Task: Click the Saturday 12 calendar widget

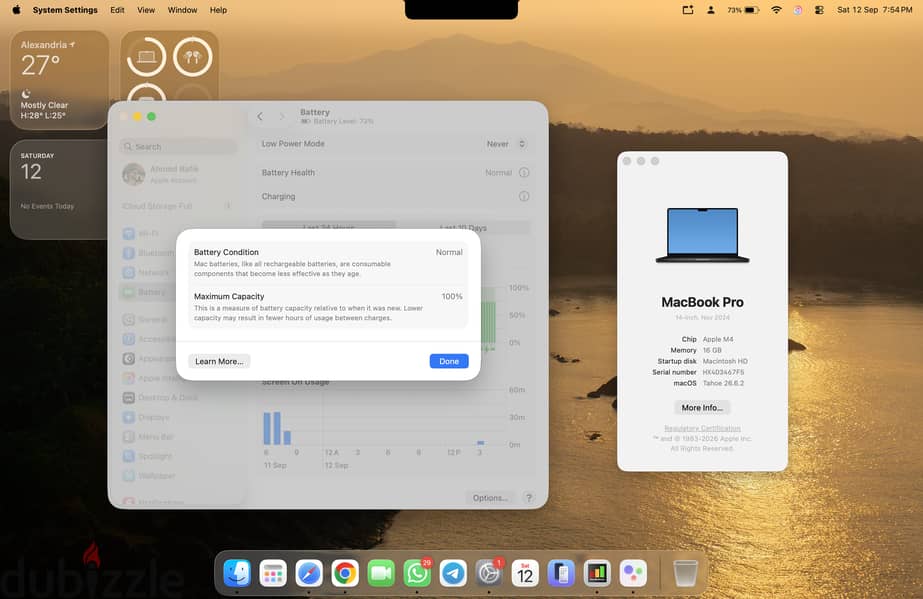Action: (x=59, y=189)
